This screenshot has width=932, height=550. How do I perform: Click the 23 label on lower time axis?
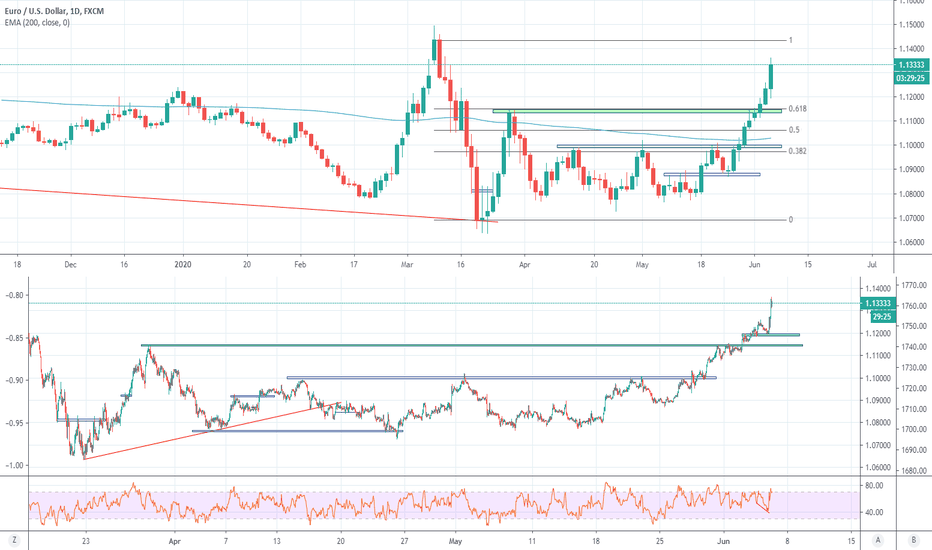pos(86,541)
